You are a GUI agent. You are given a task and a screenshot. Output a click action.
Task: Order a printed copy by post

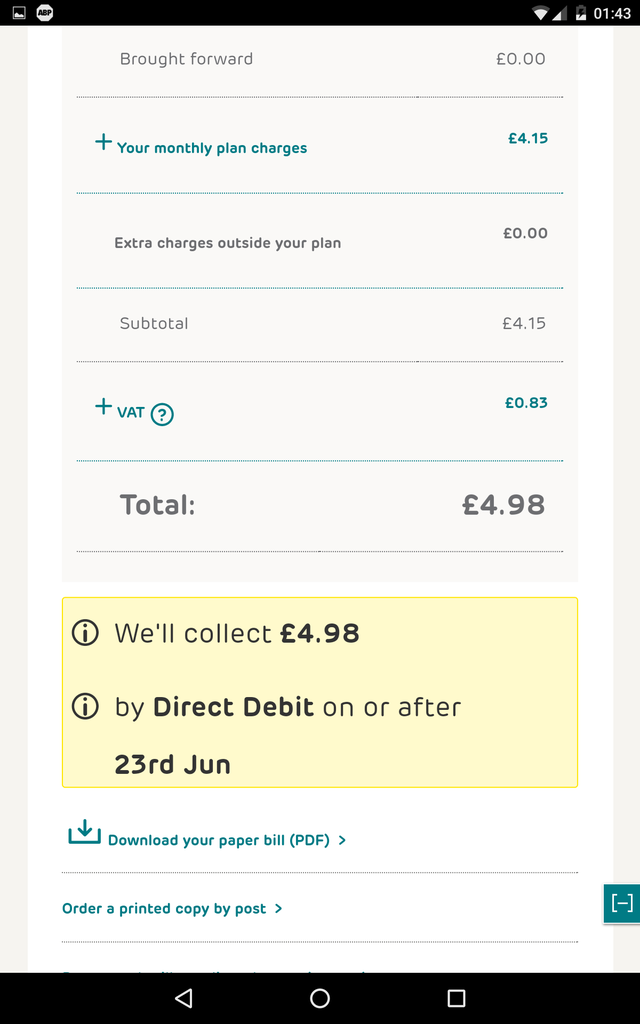(164, 908)
